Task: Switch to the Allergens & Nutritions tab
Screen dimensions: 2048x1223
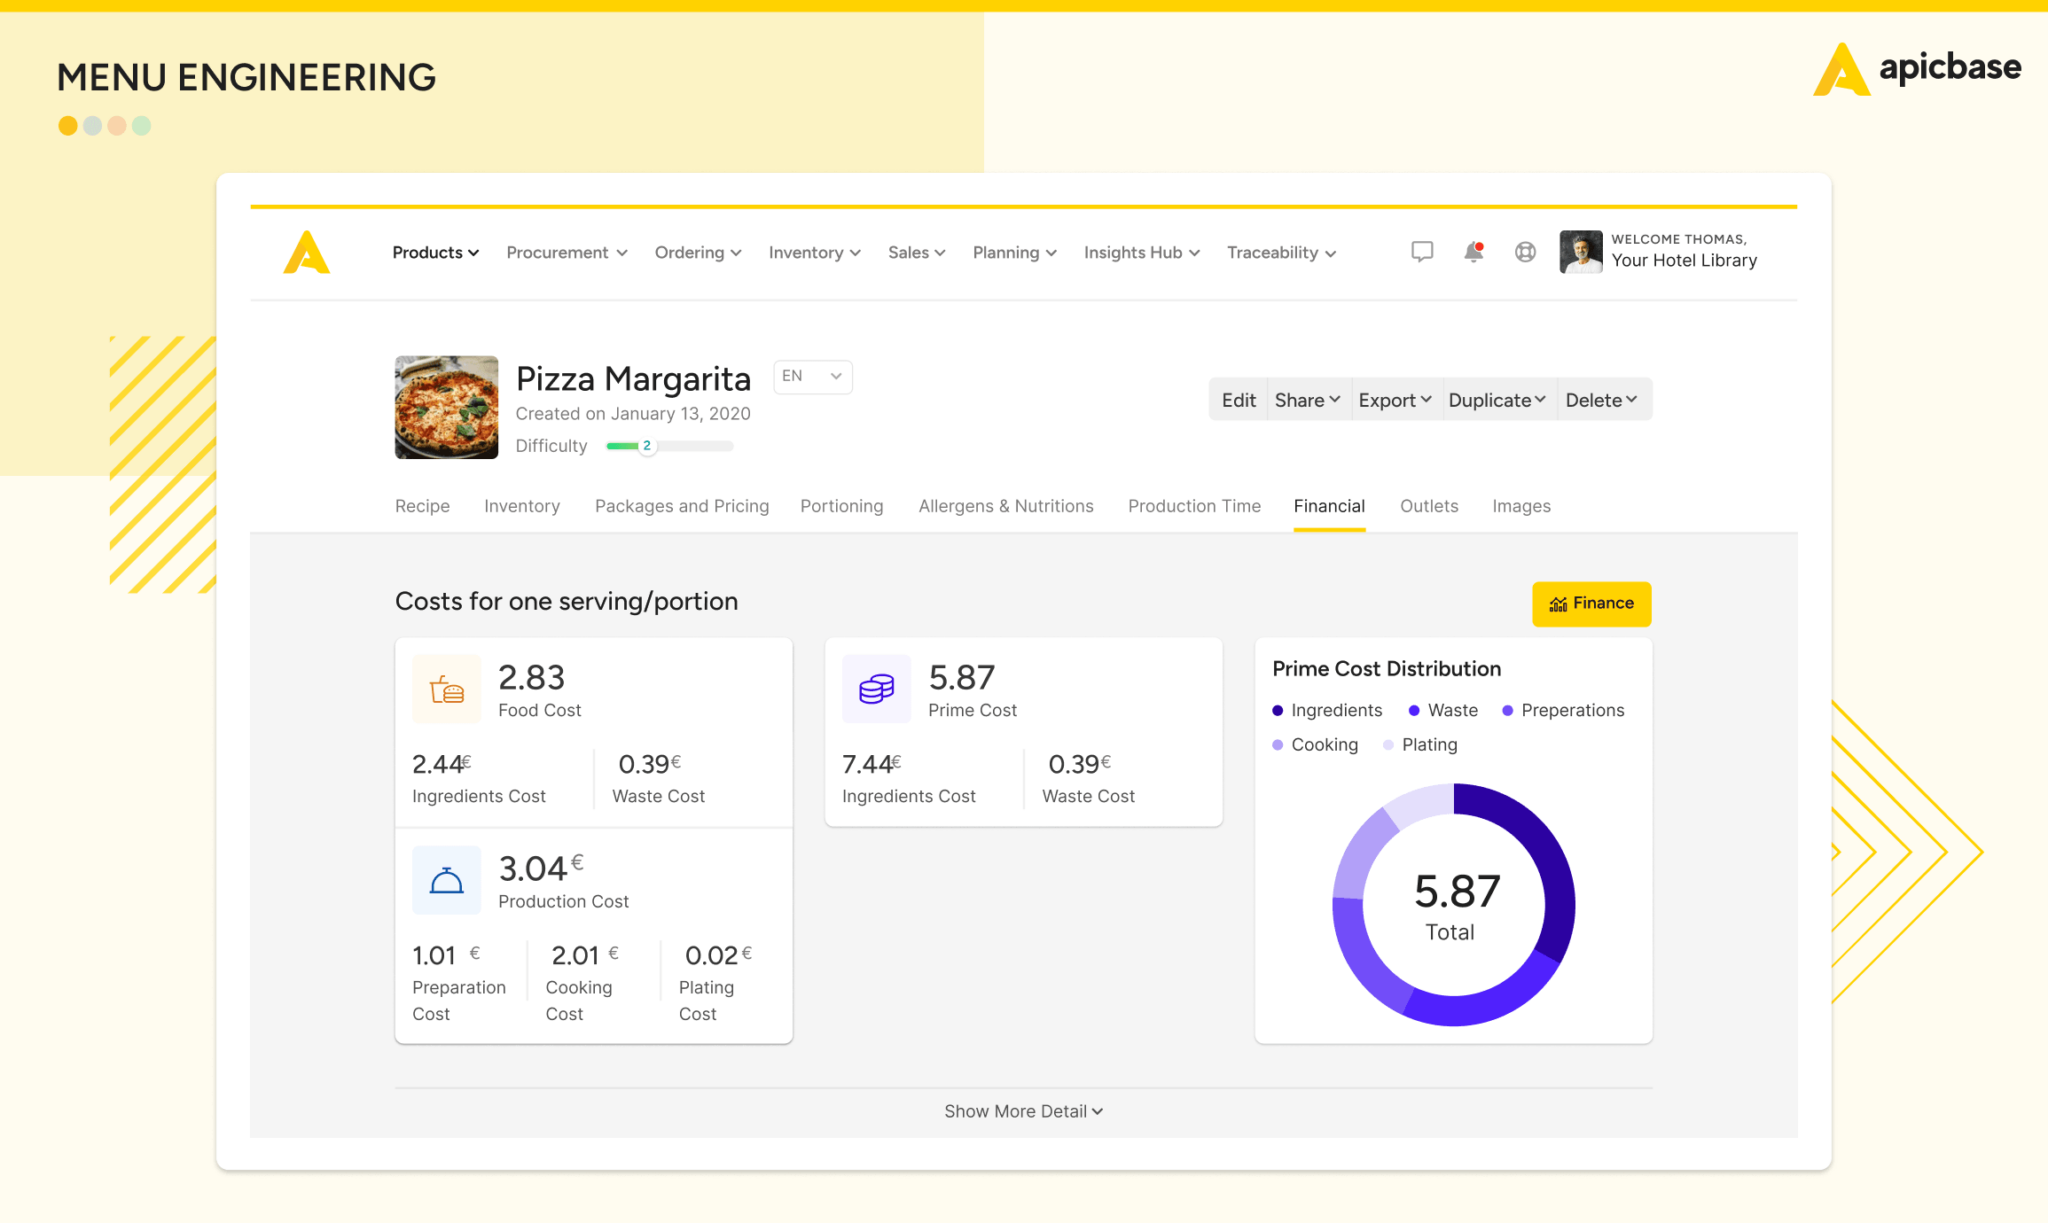Action: (1005, 506)
